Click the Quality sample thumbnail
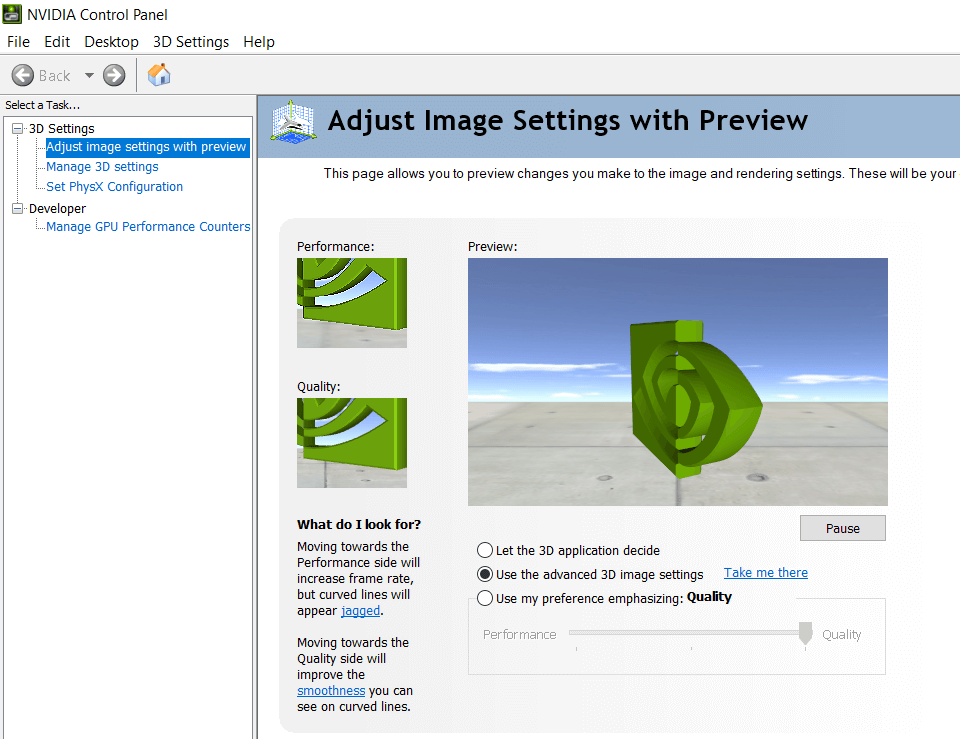Screen dimensions: 960x739 (352, 443)
